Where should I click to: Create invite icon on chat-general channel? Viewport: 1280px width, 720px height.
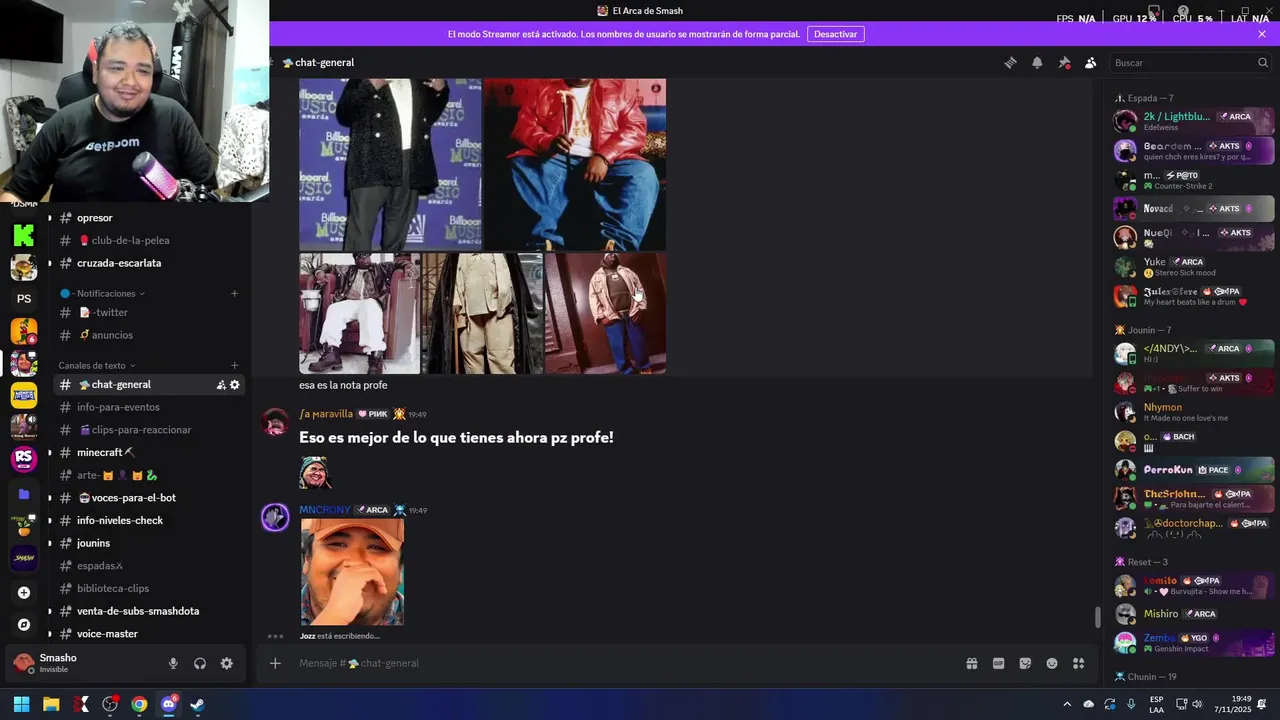tap(221, 385)
